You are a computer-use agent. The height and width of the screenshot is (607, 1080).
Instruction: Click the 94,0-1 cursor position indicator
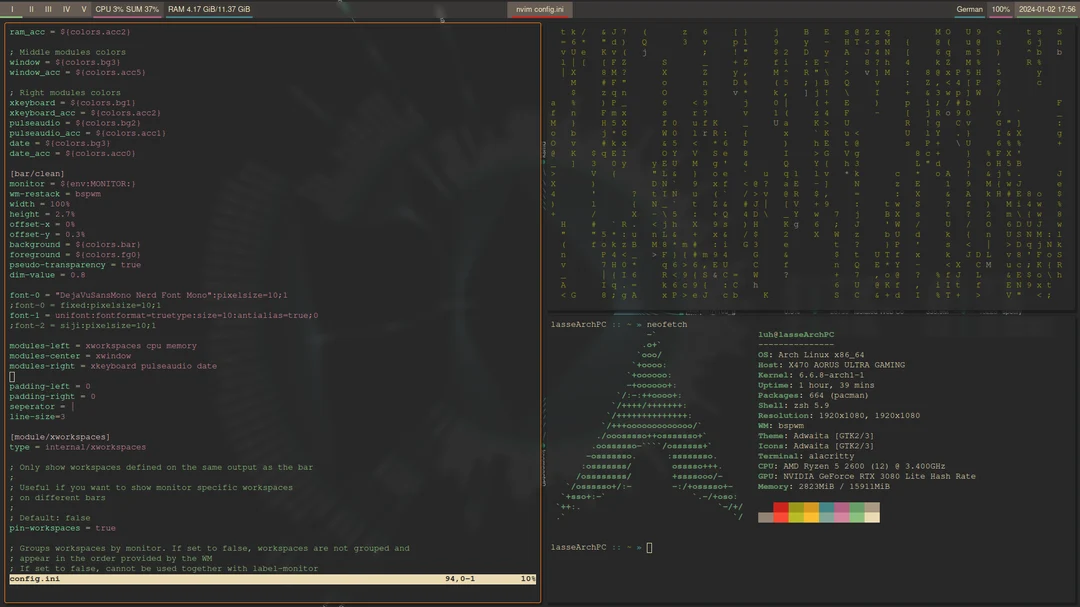click(x=458, y=578)
